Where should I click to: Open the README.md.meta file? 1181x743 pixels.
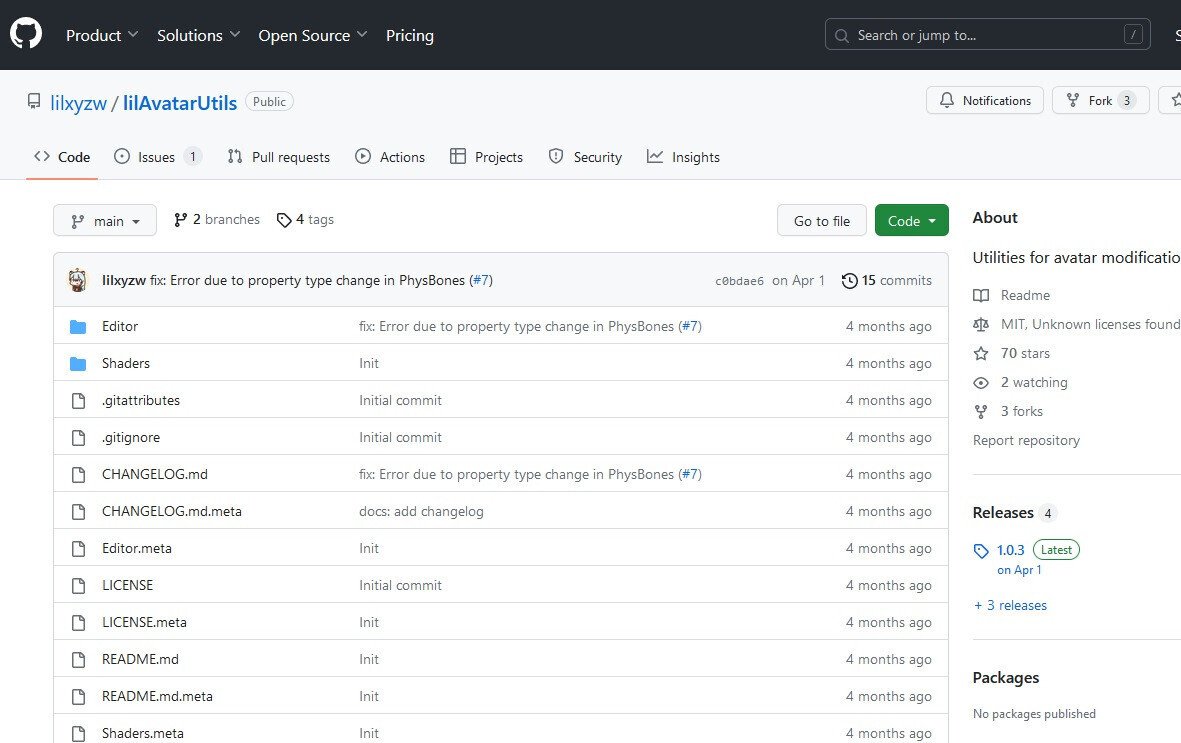pos(157,696)
